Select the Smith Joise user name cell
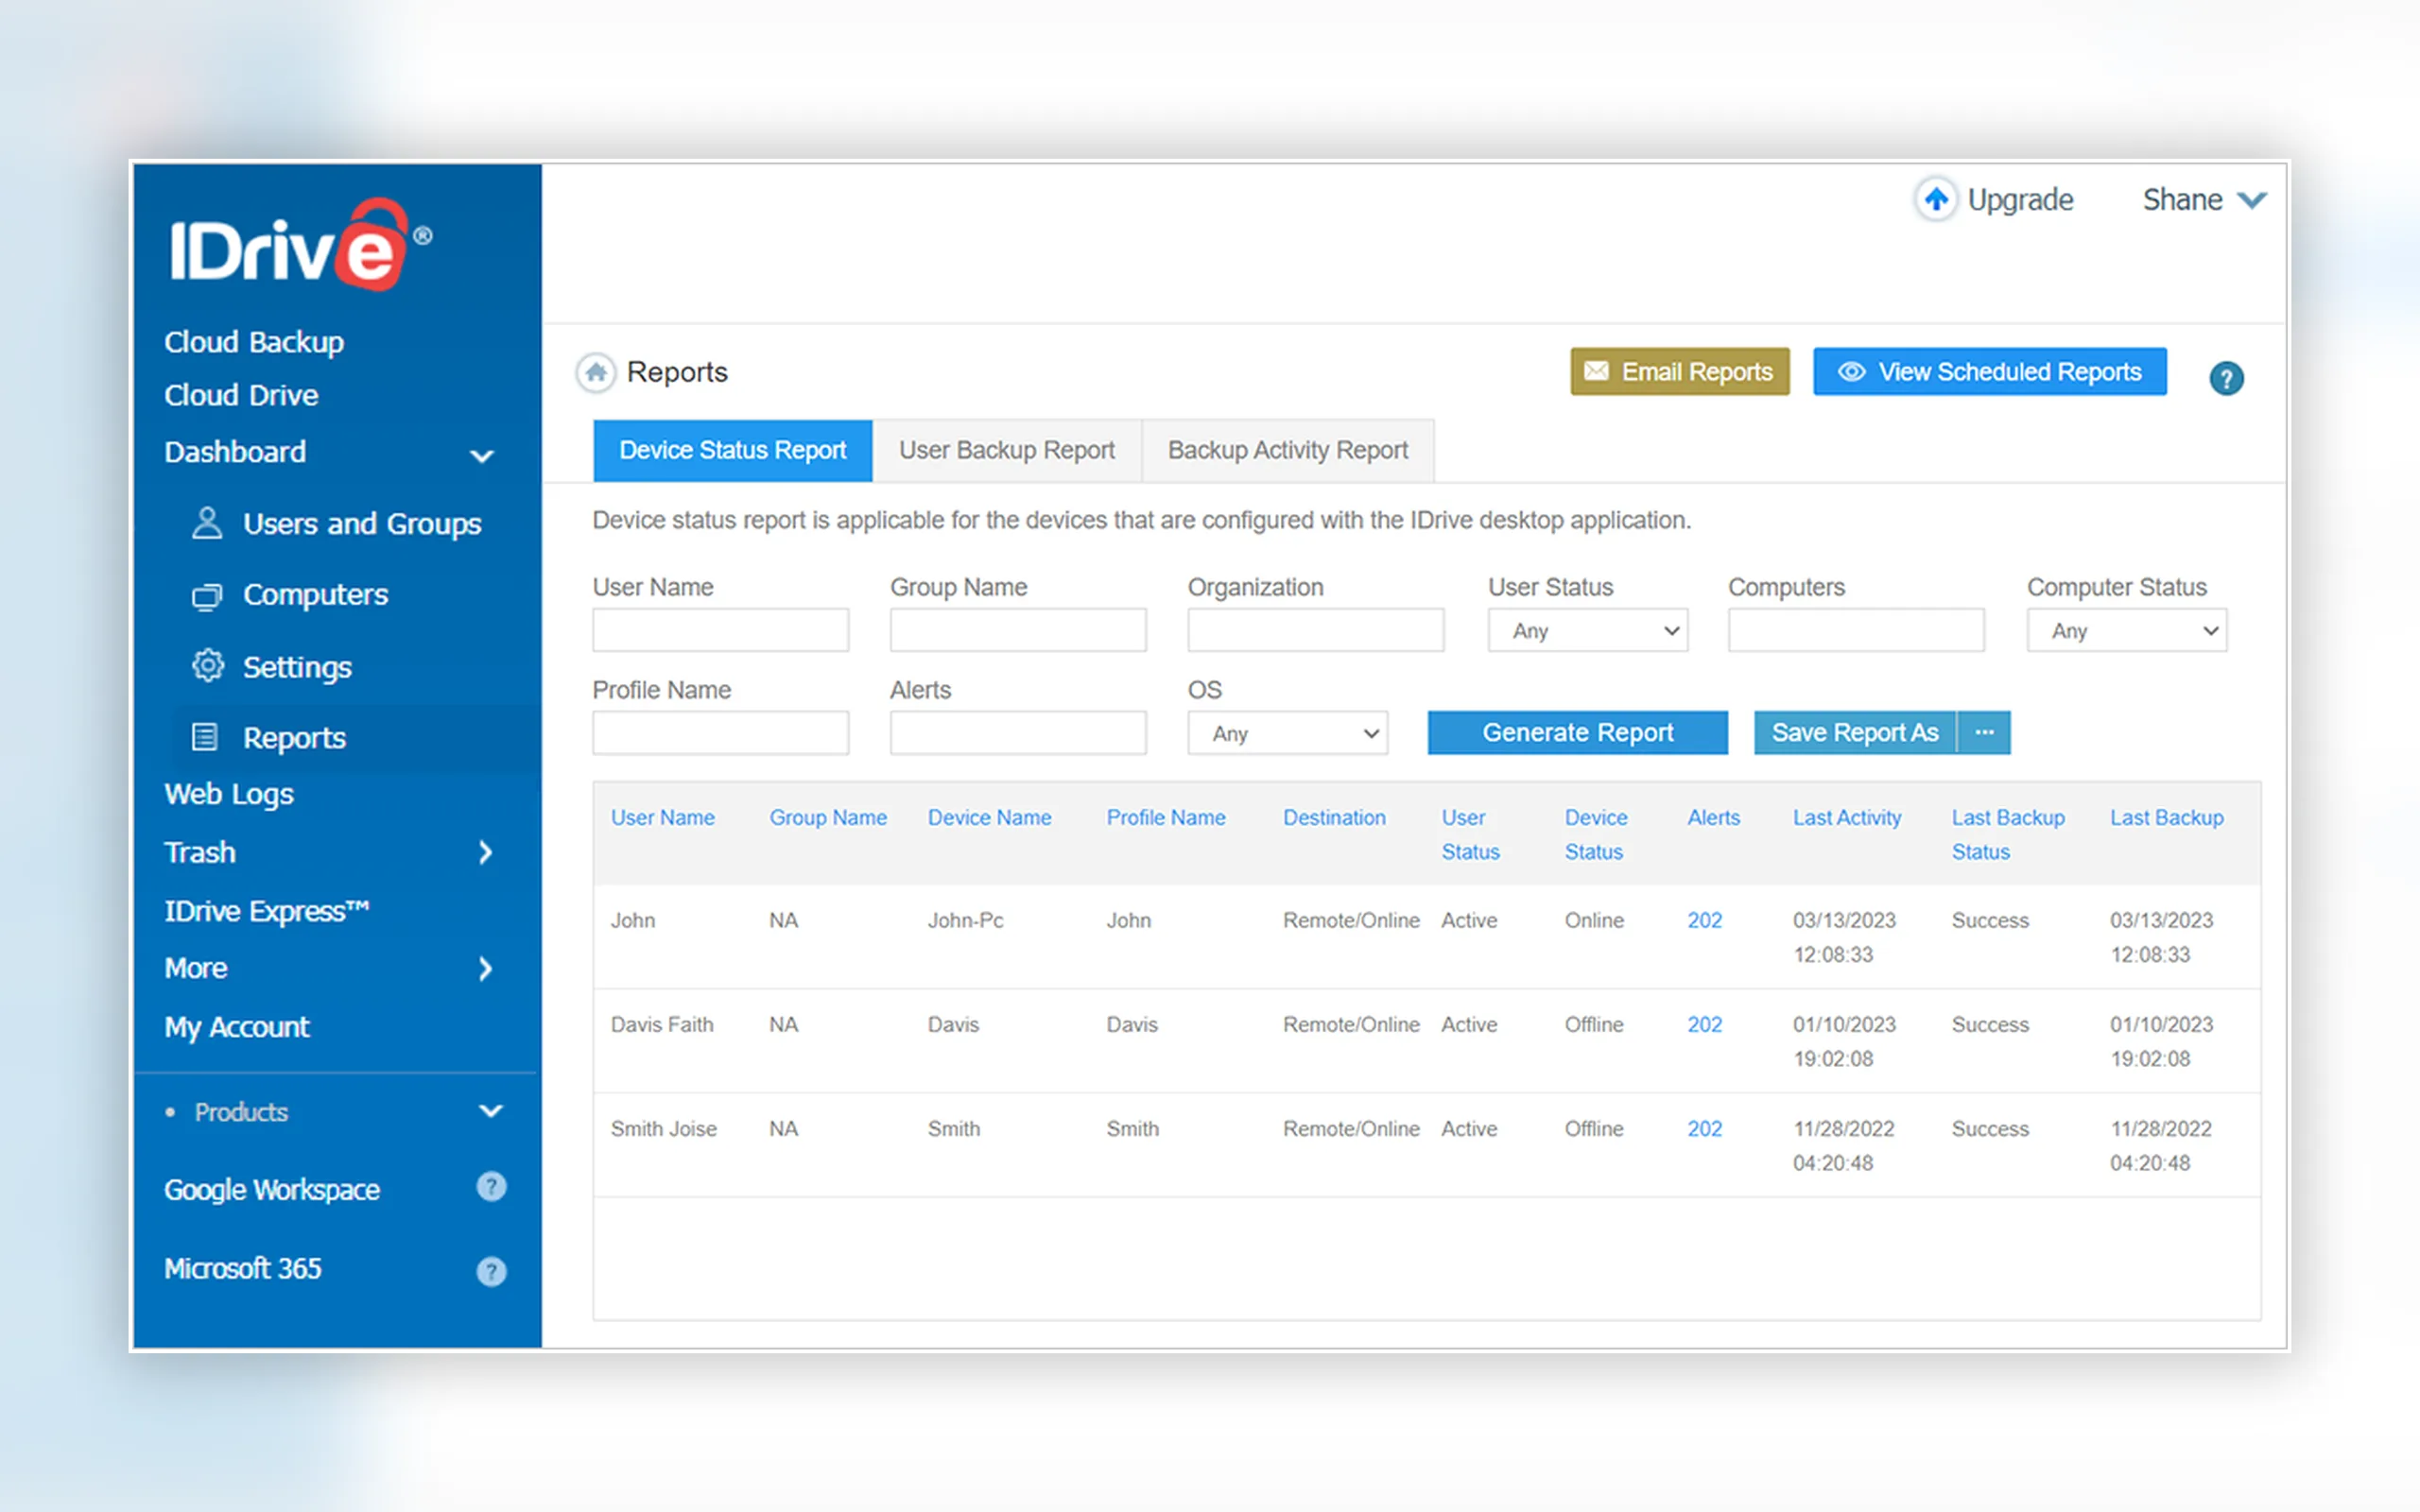2420x1512 pixels. tap(663, 1128)
